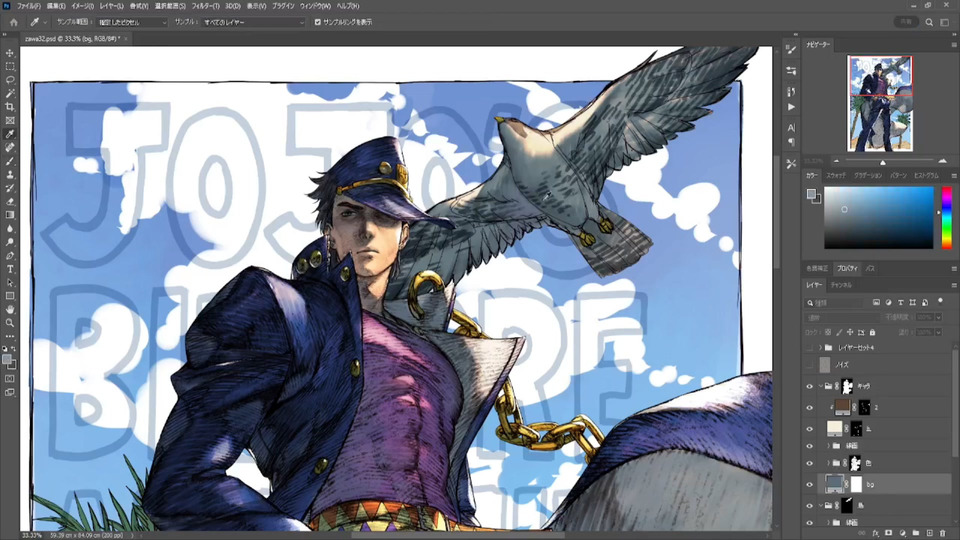Select the Type tool
The image size is (960, 540).
click(x=10, y=269)
